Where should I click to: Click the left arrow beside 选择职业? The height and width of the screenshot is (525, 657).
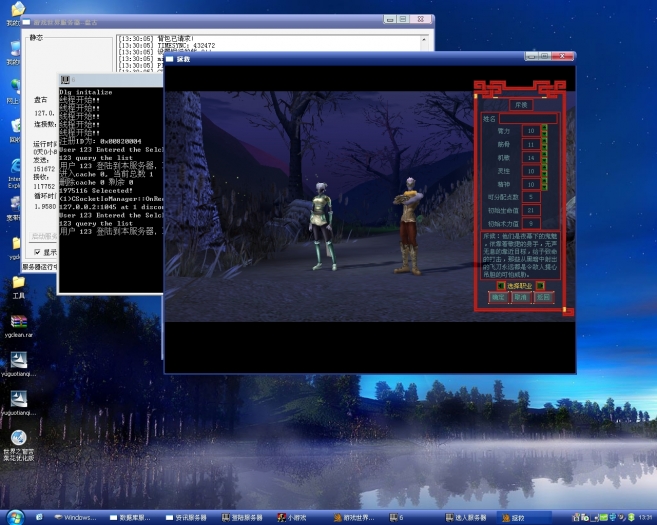pyautogui.click(x=502, y=285)
